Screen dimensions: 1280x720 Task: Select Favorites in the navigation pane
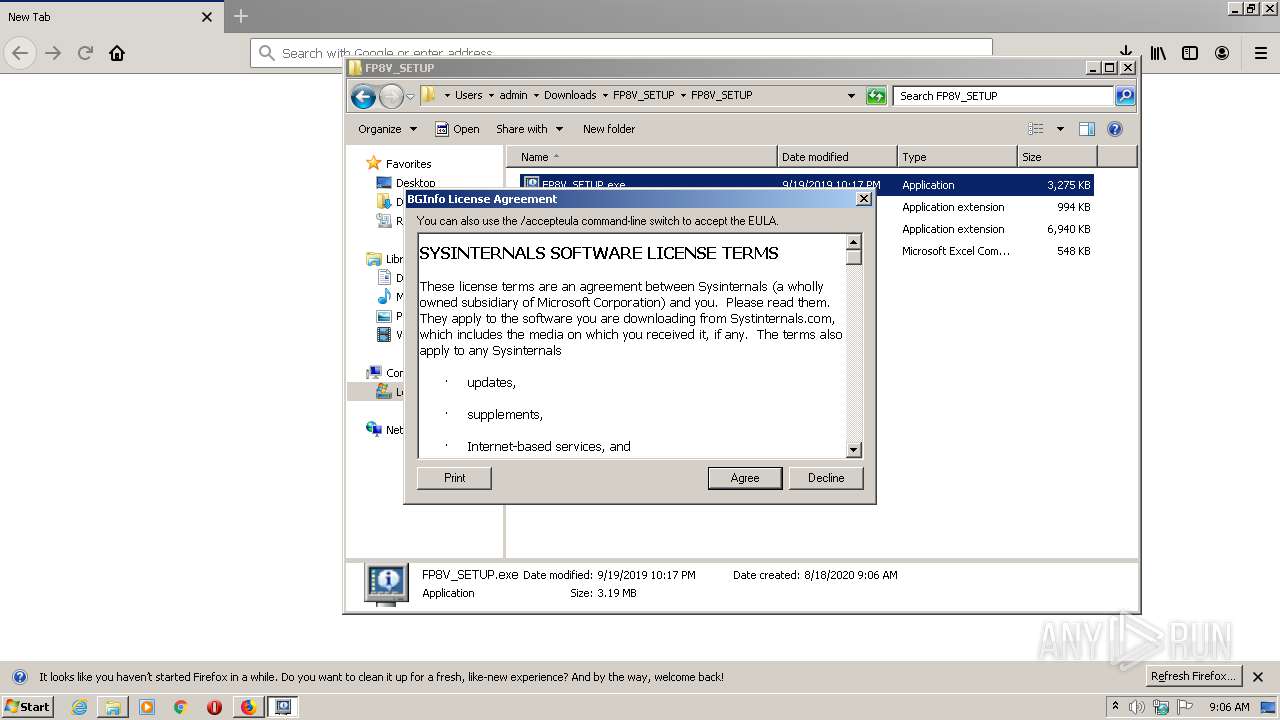pos(408,164)
